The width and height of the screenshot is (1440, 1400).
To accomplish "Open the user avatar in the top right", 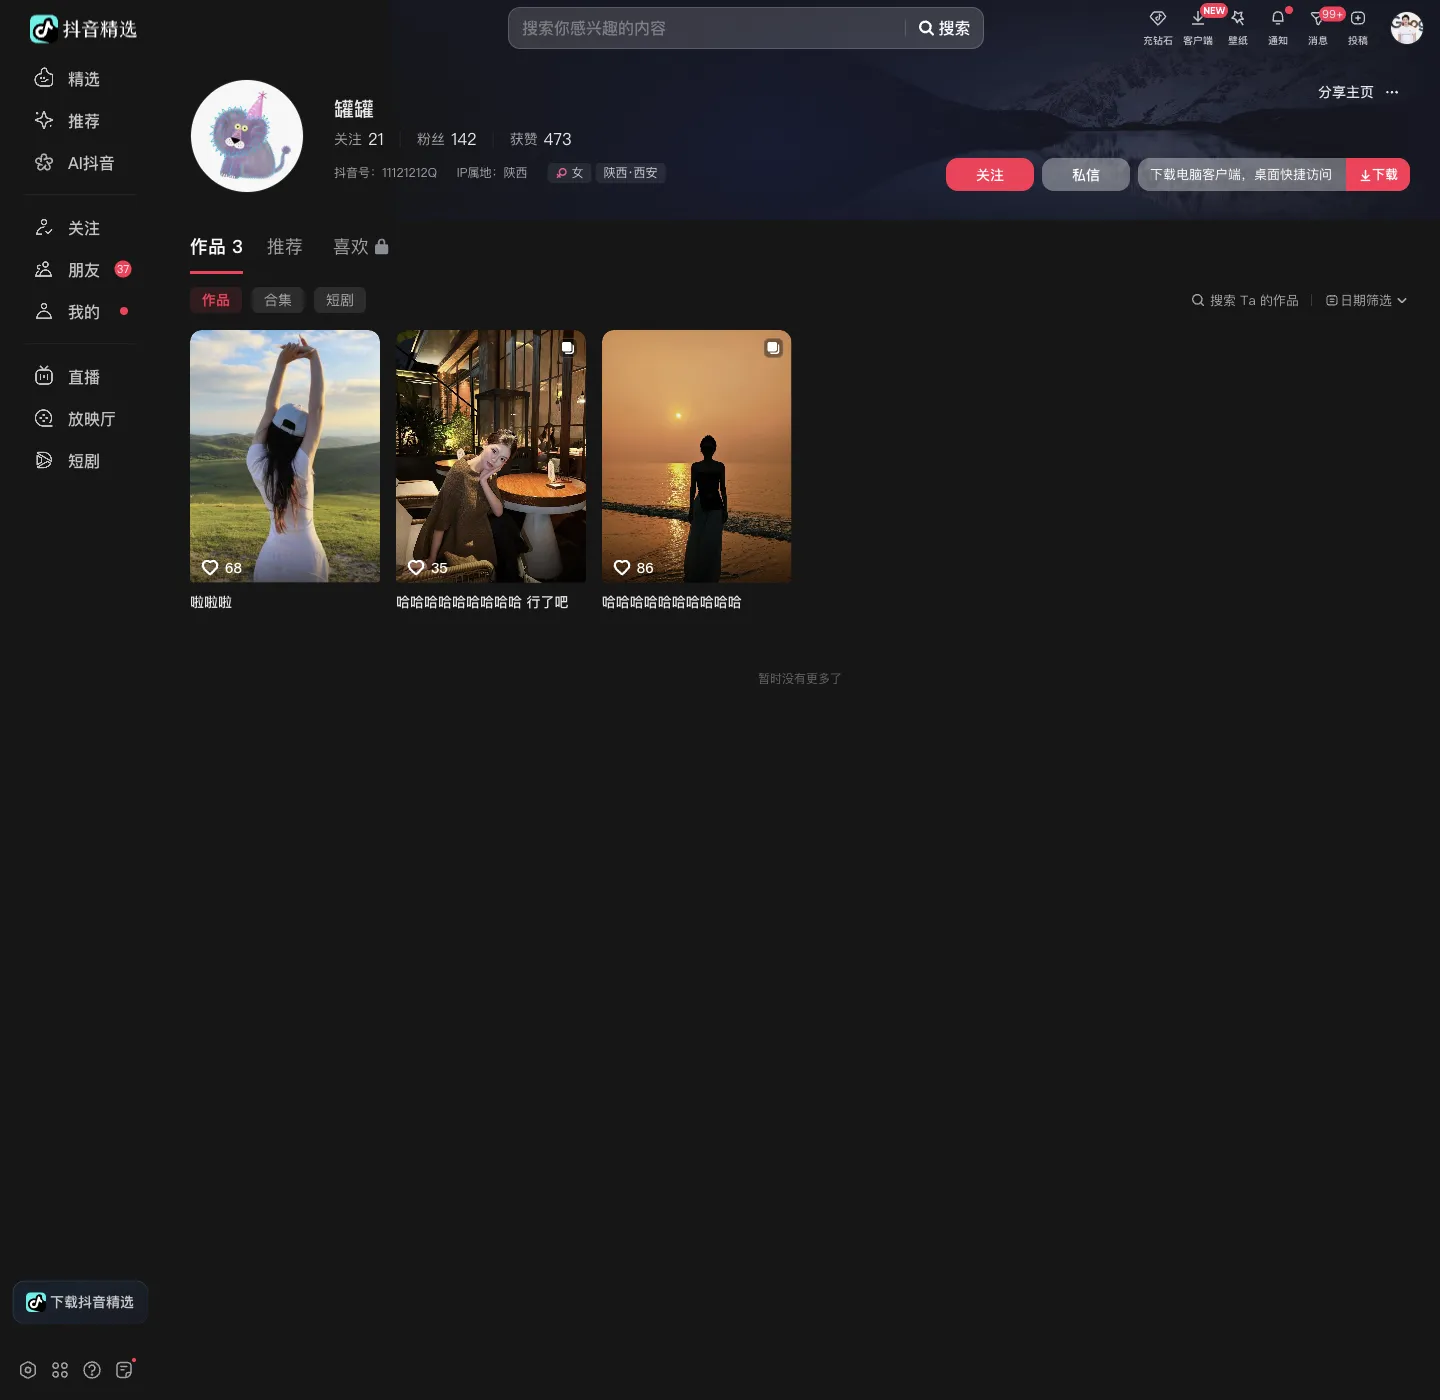I will pos(1407,28).
